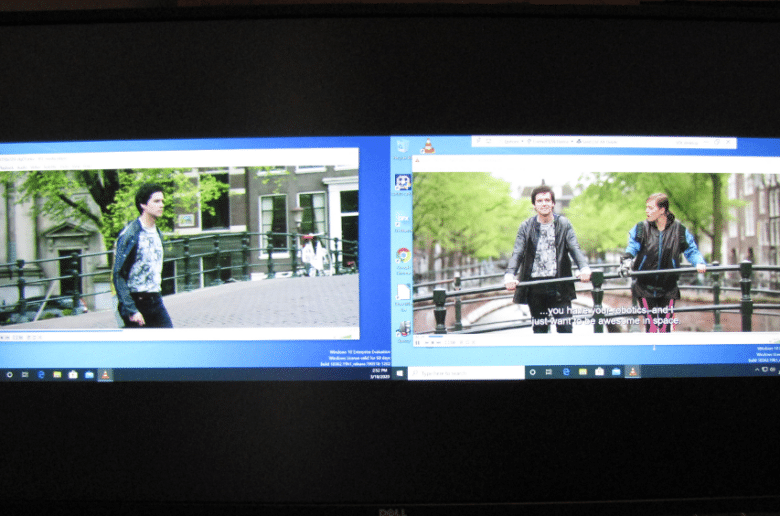Pin the connection bar at top

coord(479,141)
